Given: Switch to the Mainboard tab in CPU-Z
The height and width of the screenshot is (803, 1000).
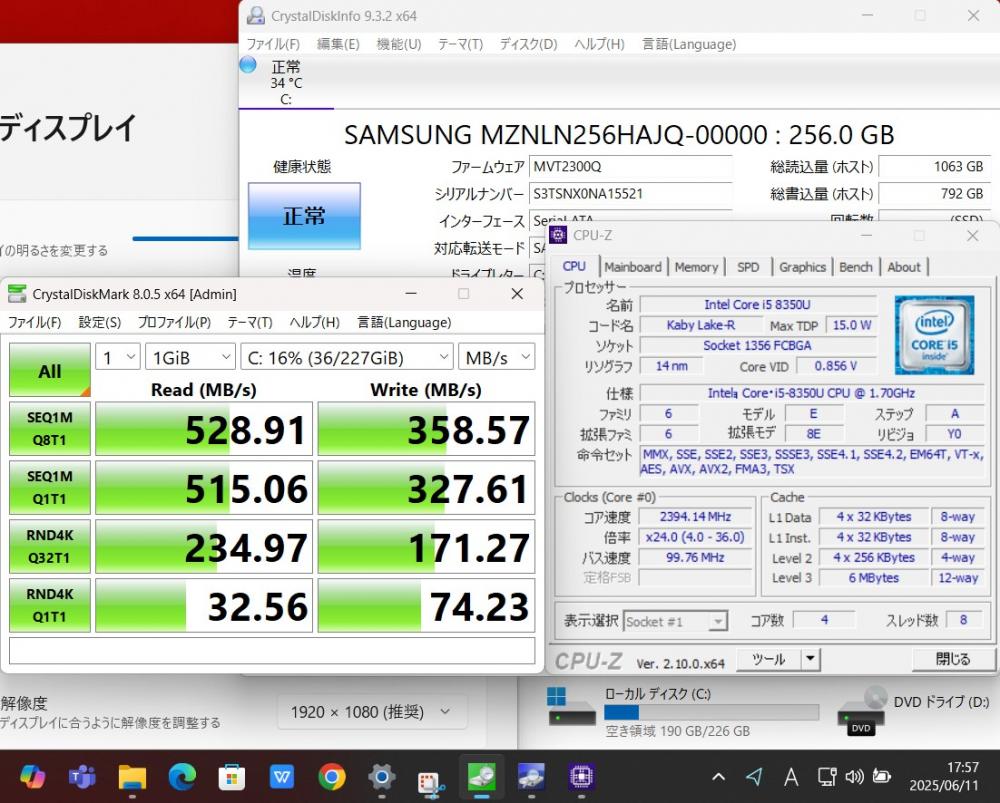Looking at the screenshot, I should pyautogui.click(x=633, y=267).
